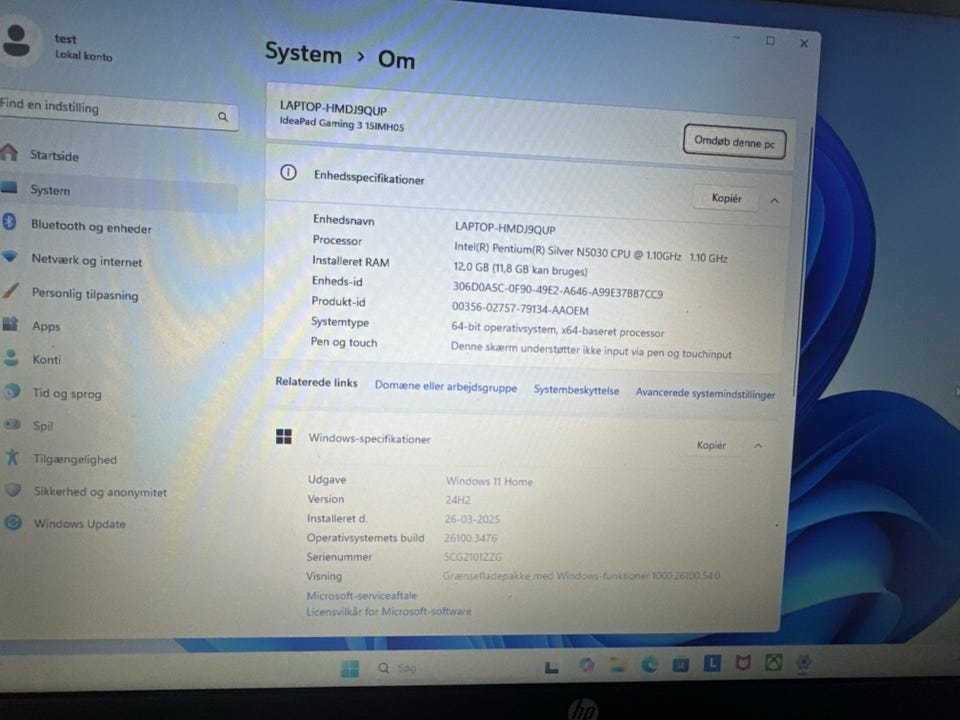Open the Konti person icon
Viewport: 960px width, 720px height.
point(11,357)
